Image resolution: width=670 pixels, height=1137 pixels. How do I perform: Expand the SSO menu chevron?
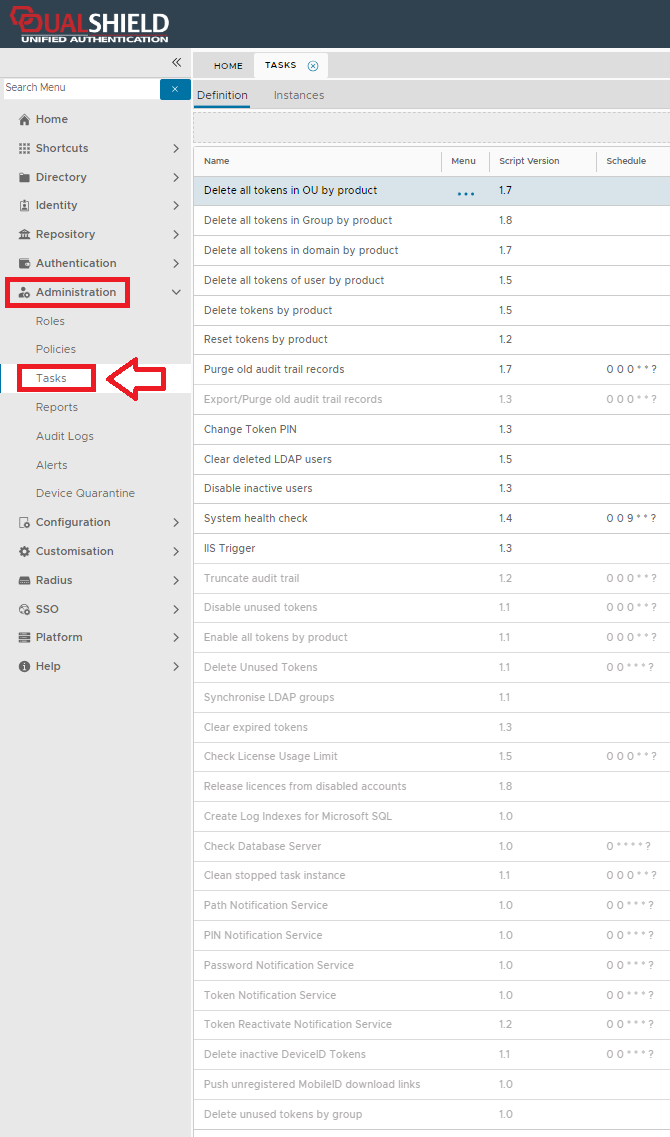[175, 609]
